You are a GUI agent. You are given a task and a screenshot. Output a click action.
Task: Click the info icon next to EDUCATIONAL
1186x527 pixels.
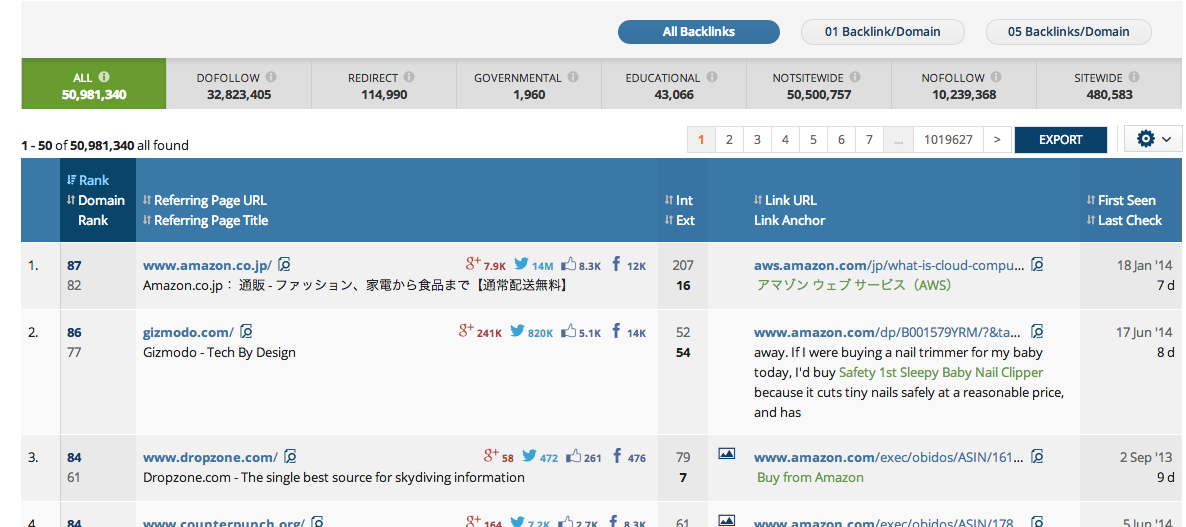[711, 77]
